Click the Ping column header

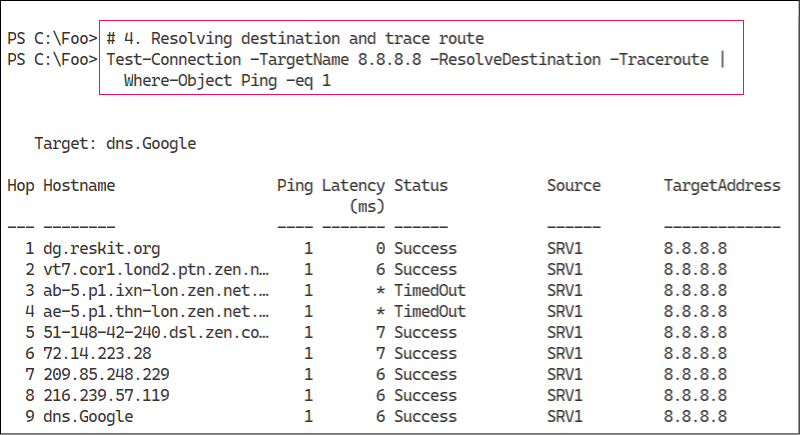click(x=294, y=186)
